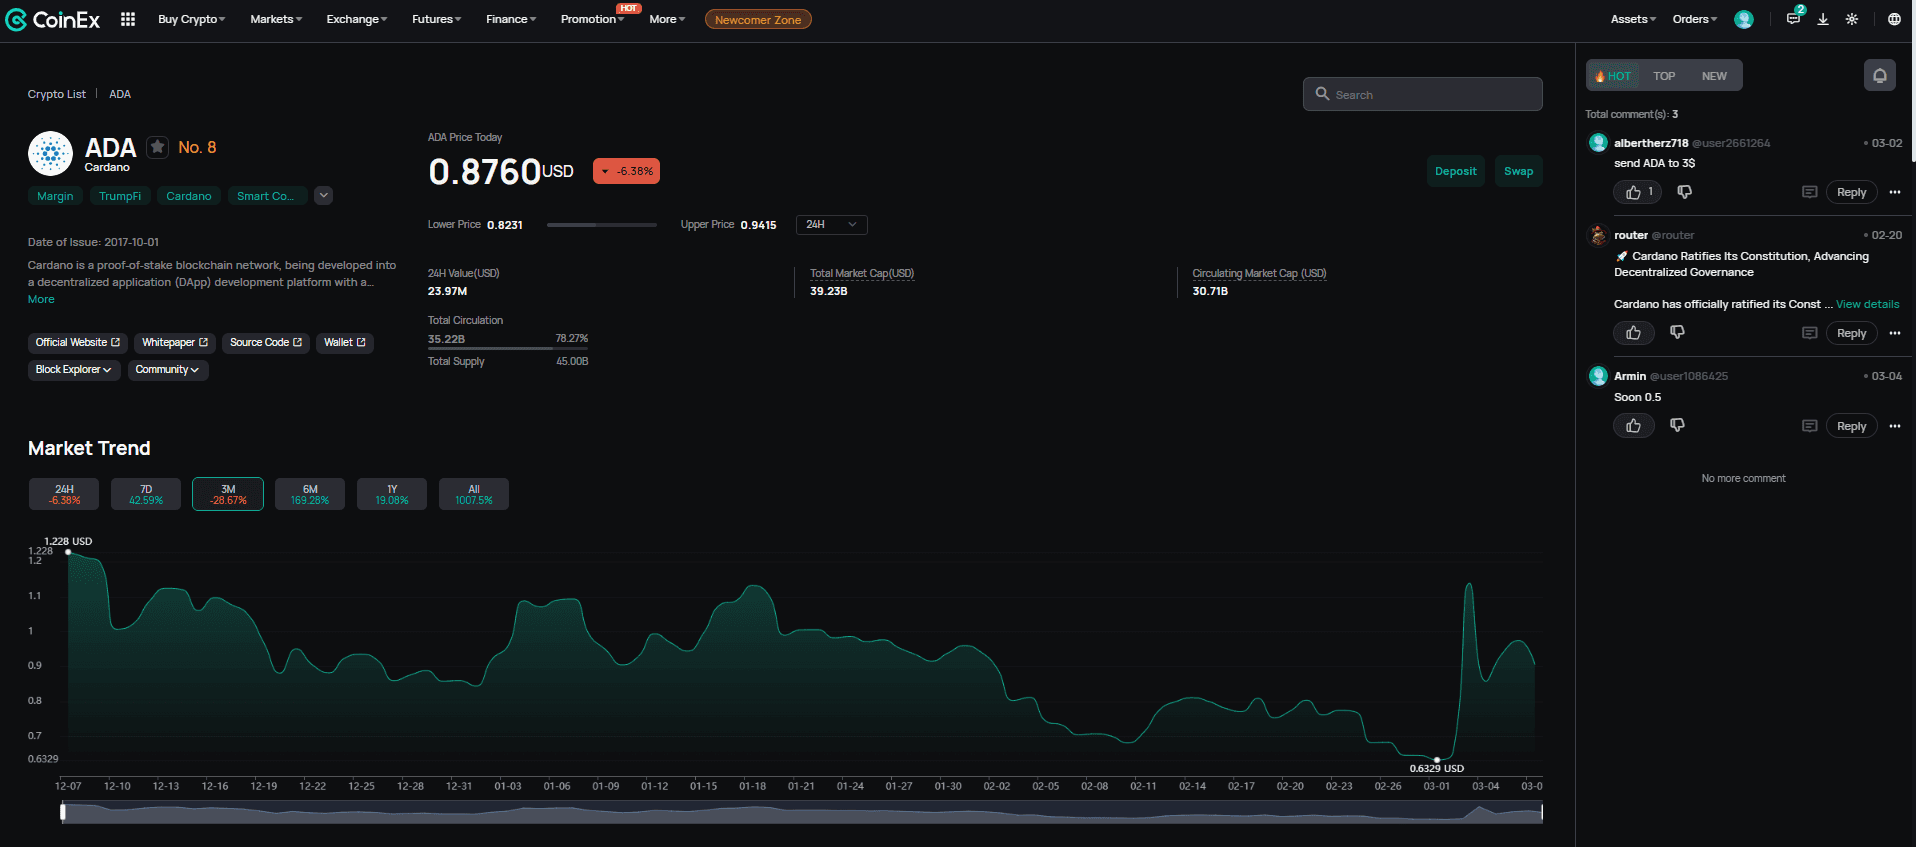Expand the Community dropdown
1916x847 pixels.
click(x=167, y=370)
